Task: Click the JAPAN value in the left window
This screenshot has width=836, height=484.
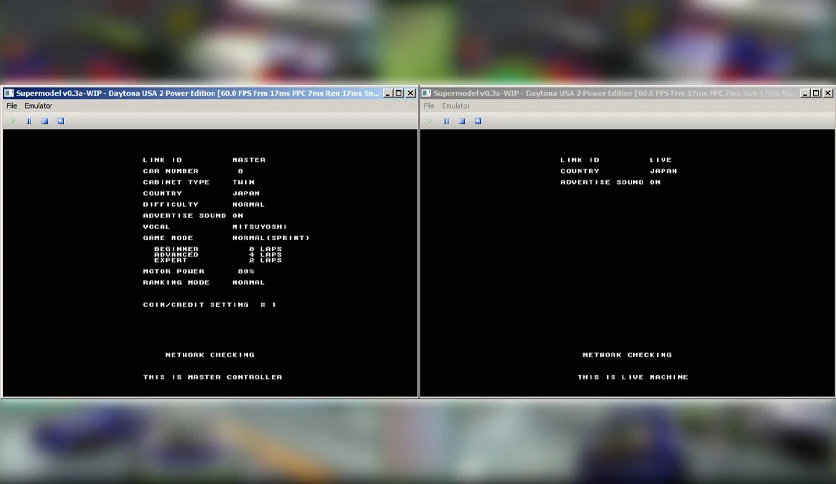Action: click(246, 193)
